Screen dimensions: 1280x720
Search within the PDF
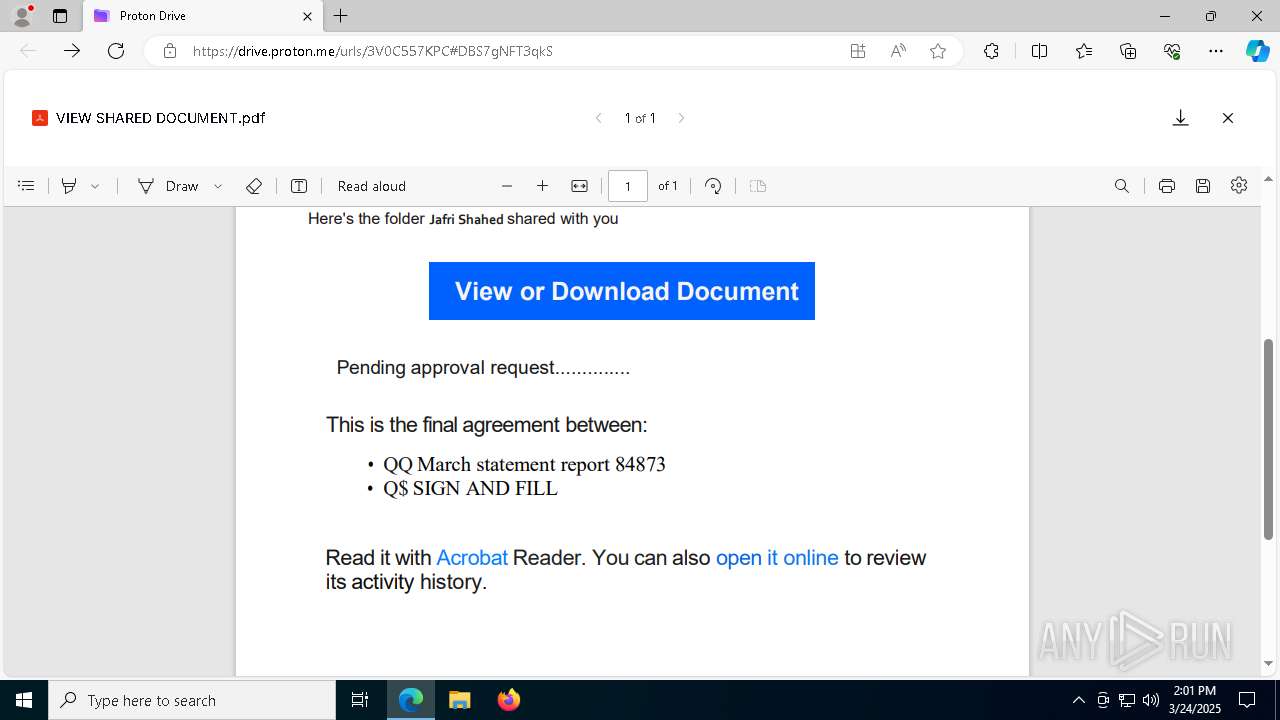pos(1122,186)
